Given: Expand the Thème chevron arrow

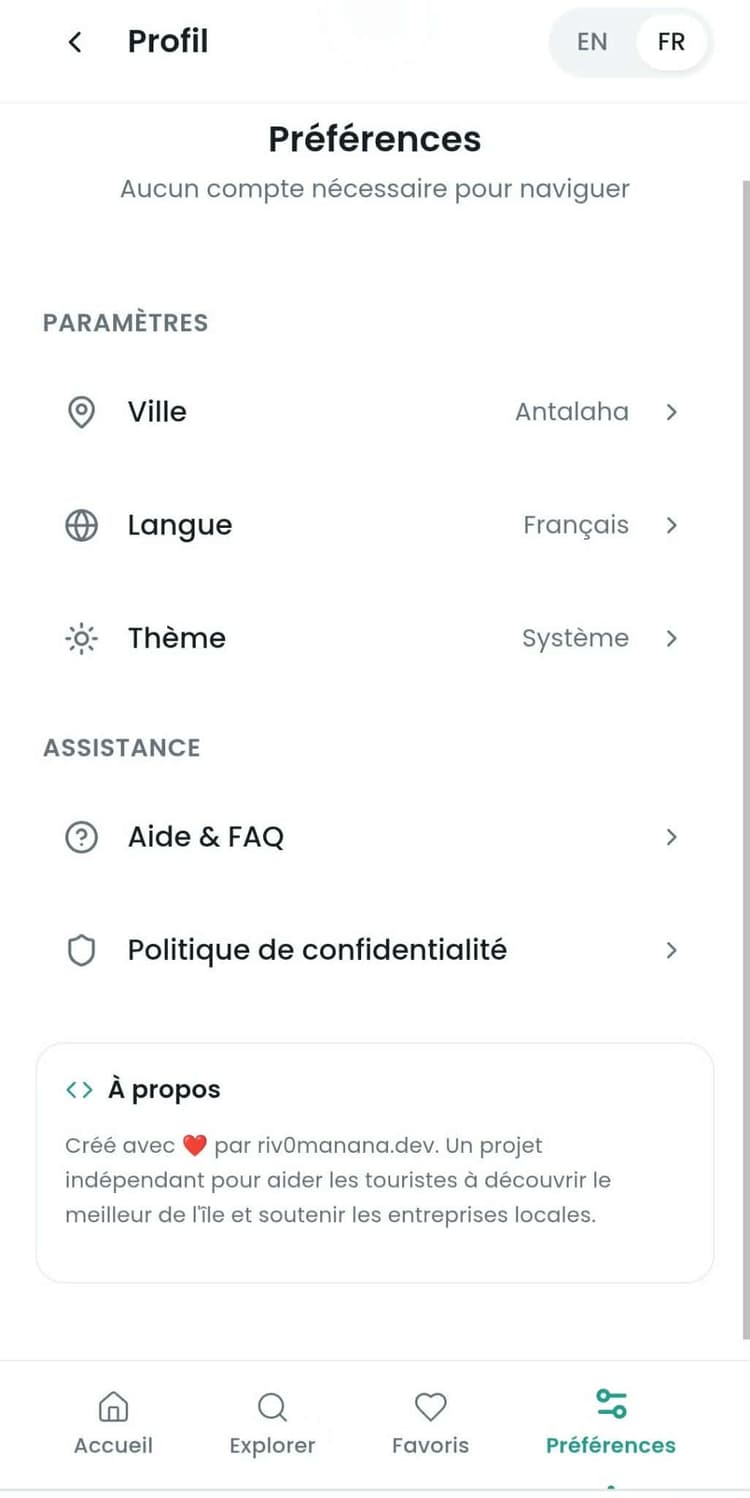Looking at the screenshot, I should pos(671,638).
